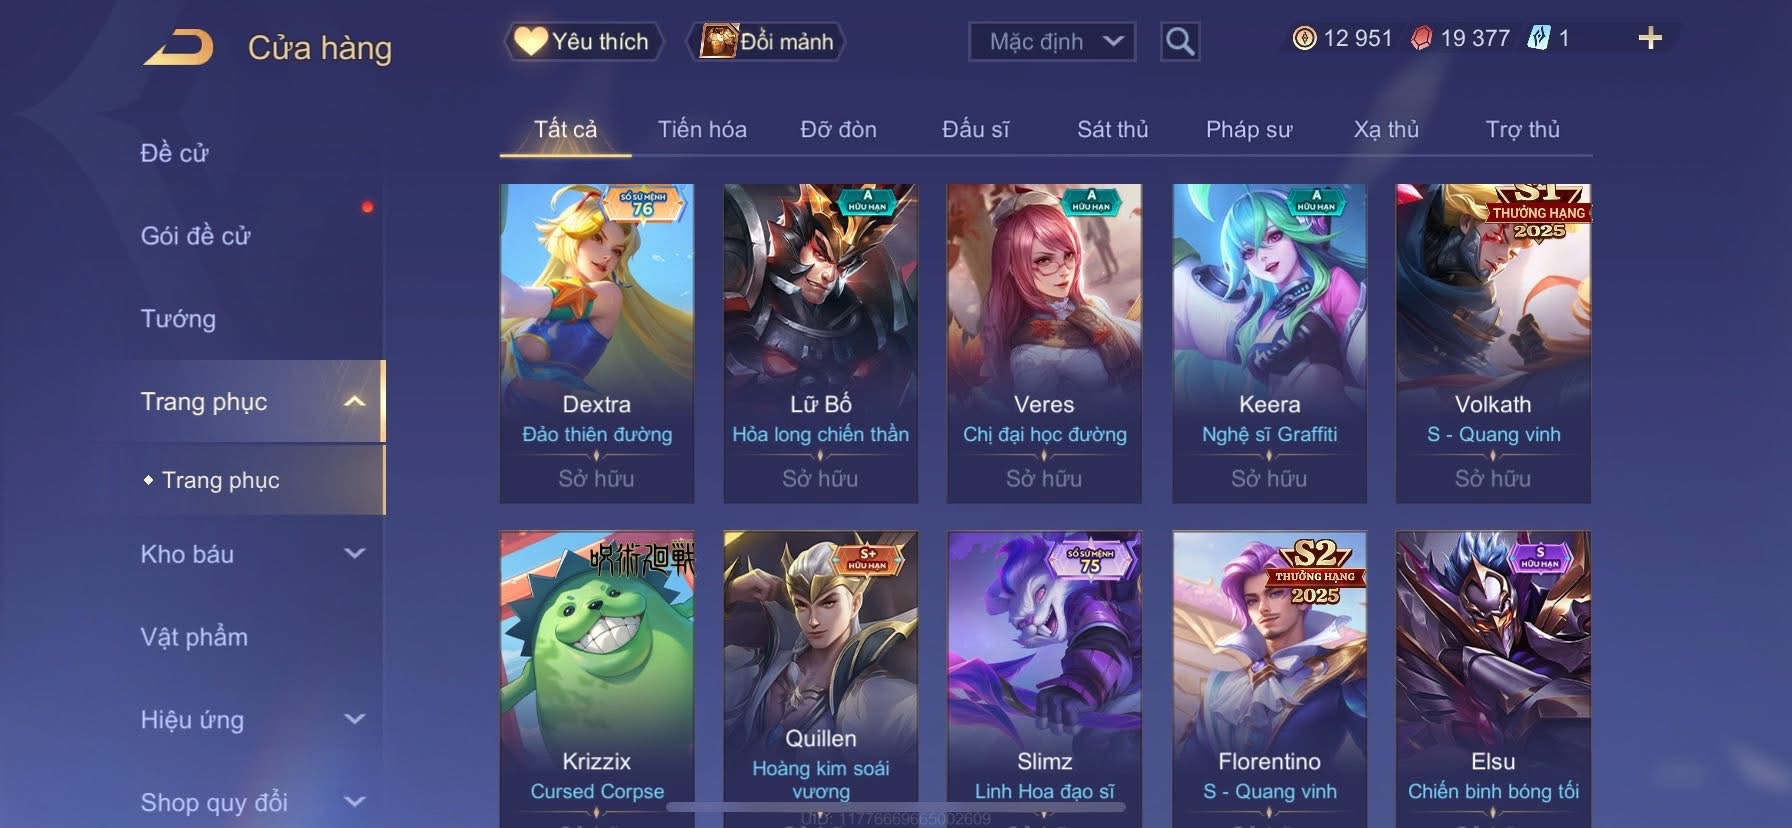Click the plus icon to add currency
The width and height of the screenshot is (1792, 828).
click(x=1650, y=39)
